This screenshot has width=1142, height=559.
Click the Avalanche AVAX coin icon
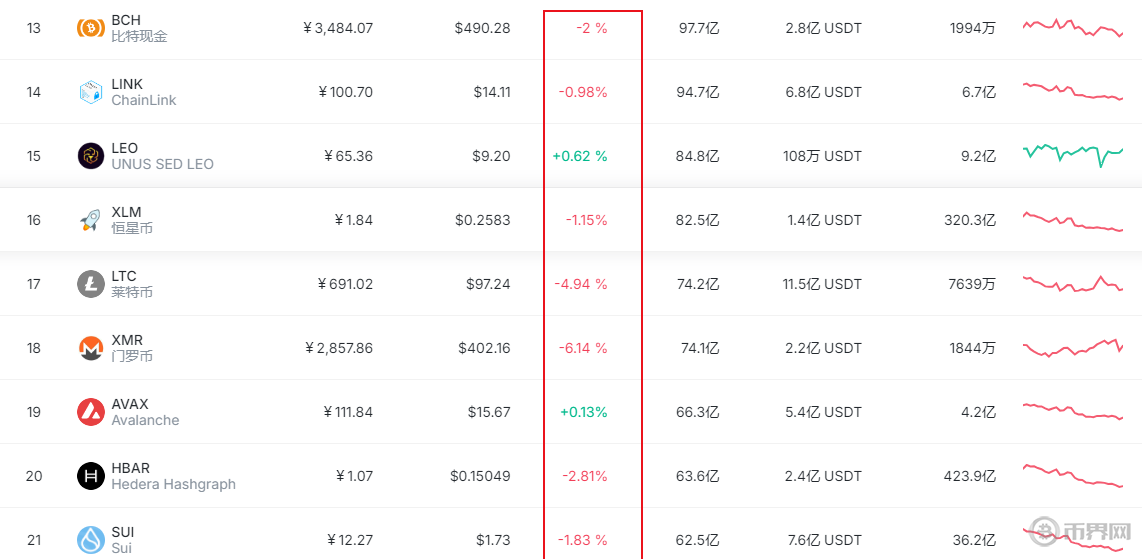[x=91, y=412]
